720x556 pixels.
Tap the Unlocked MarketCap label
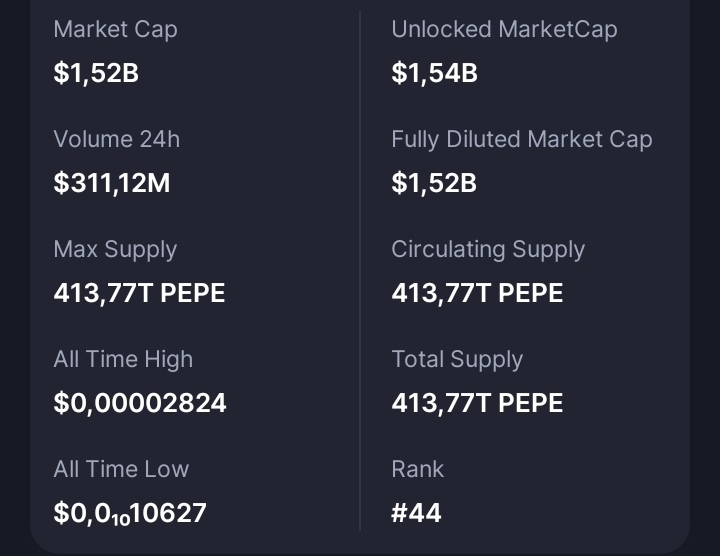click(x=504, y=29)
